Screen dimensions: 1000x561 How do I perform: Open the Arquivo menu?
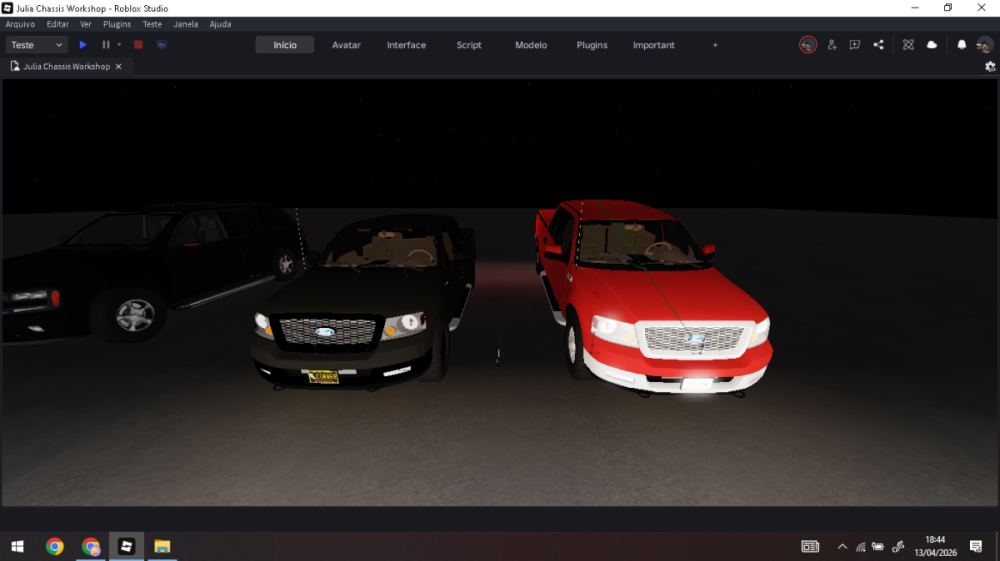point(20,24)
